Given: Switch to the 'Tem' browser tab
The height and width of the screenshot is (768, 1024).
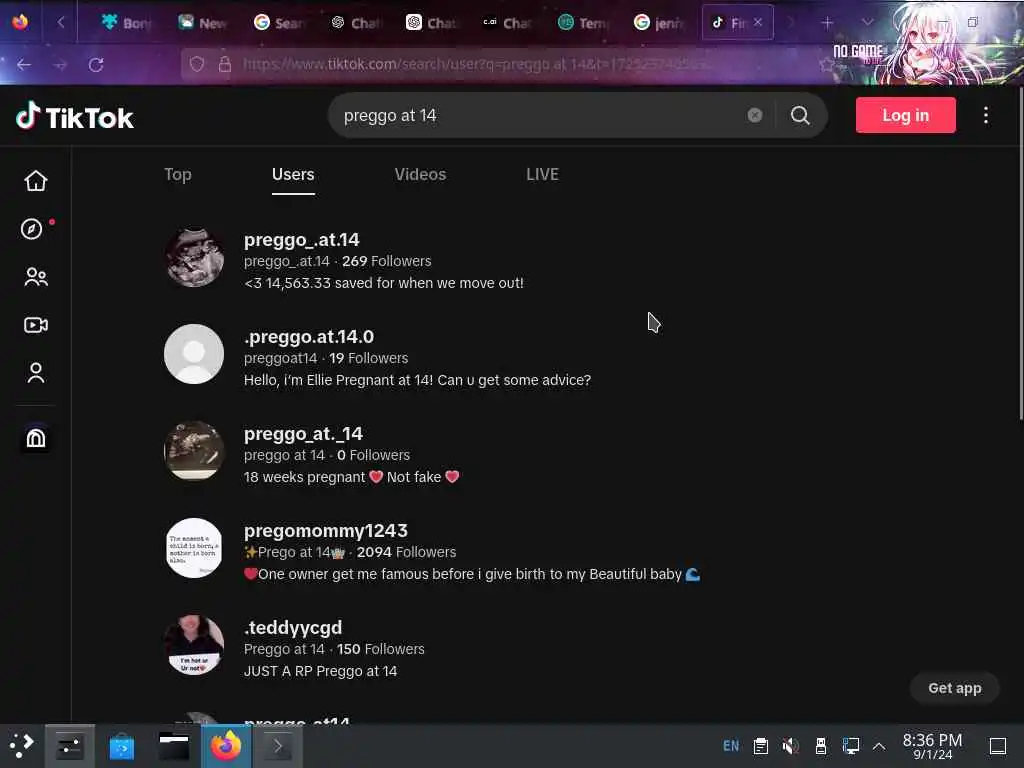Looking at the screenshot, I should (583, 23).
